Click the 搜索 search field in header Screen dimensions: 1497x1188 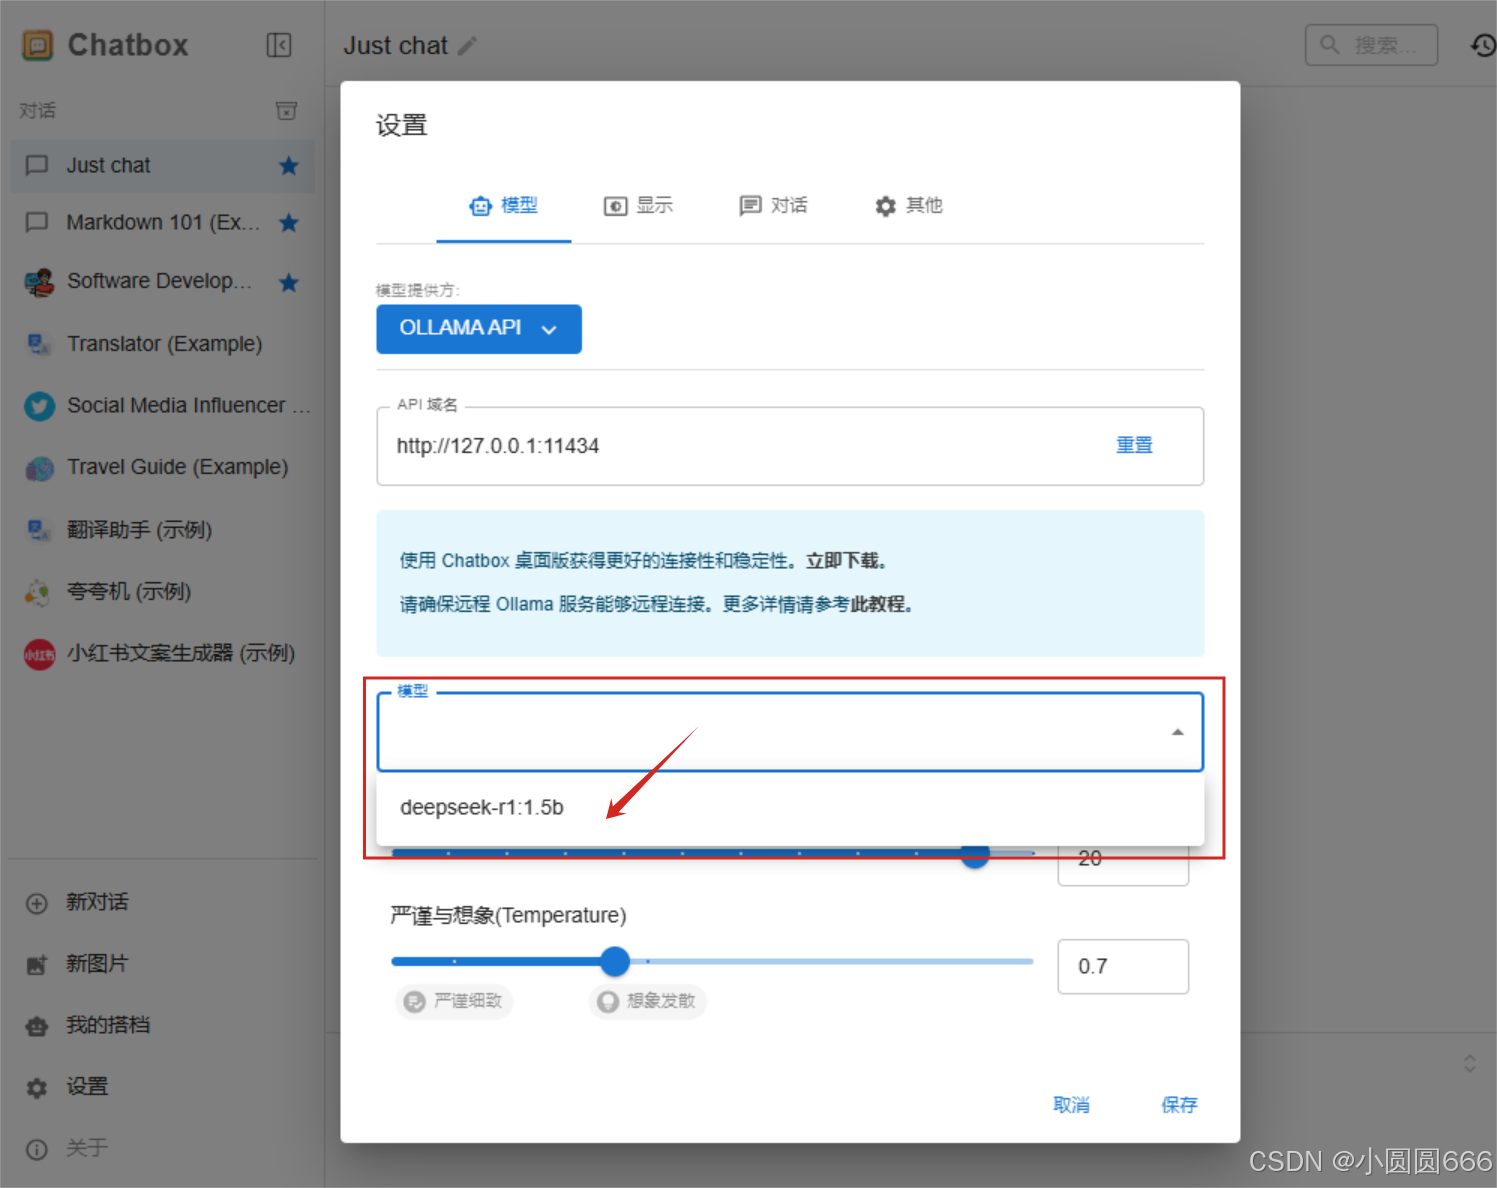[x=1371, y=45]
